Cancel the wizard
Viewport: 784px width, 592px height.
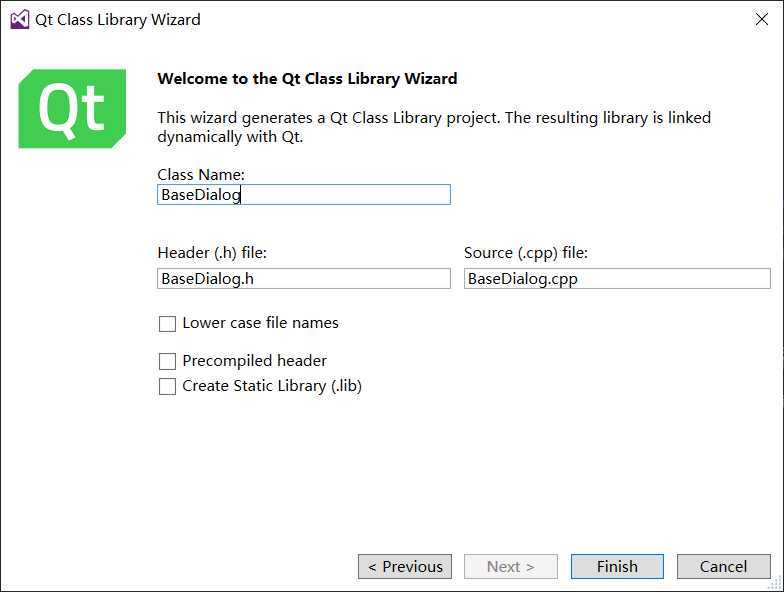click(x=724, y=566)
